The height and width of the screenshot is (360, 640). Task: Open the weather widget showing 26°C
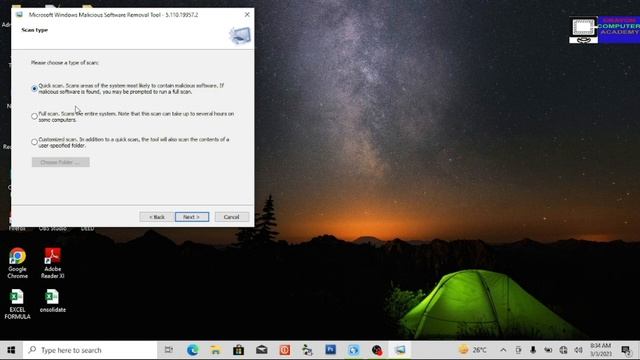tap(473, 350)
